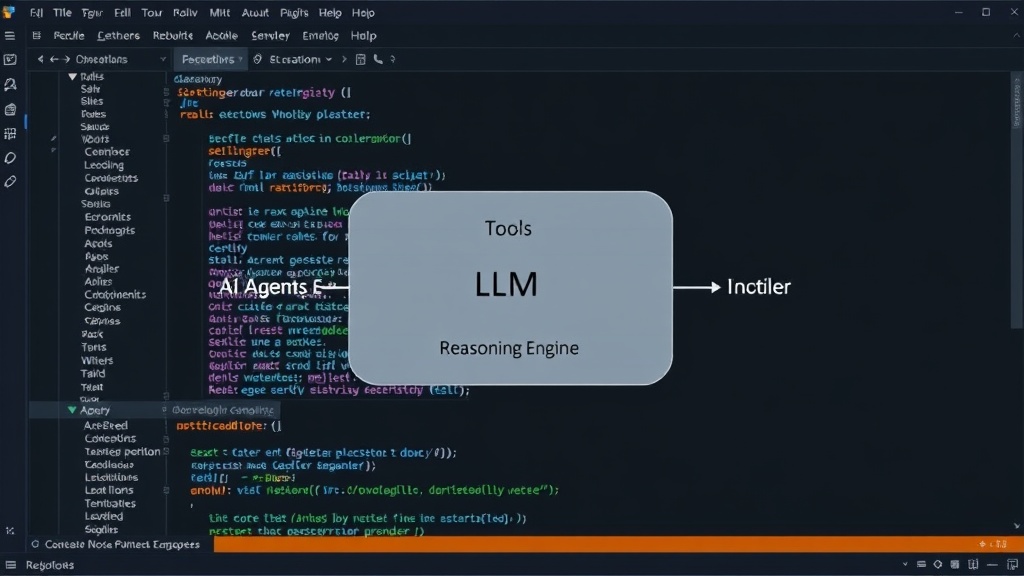Click the calculator icon in the tab toolbar
Image resolution: width=1024 pixels, height=576 pixels.
pyautogui.click(x=360, y=59)
